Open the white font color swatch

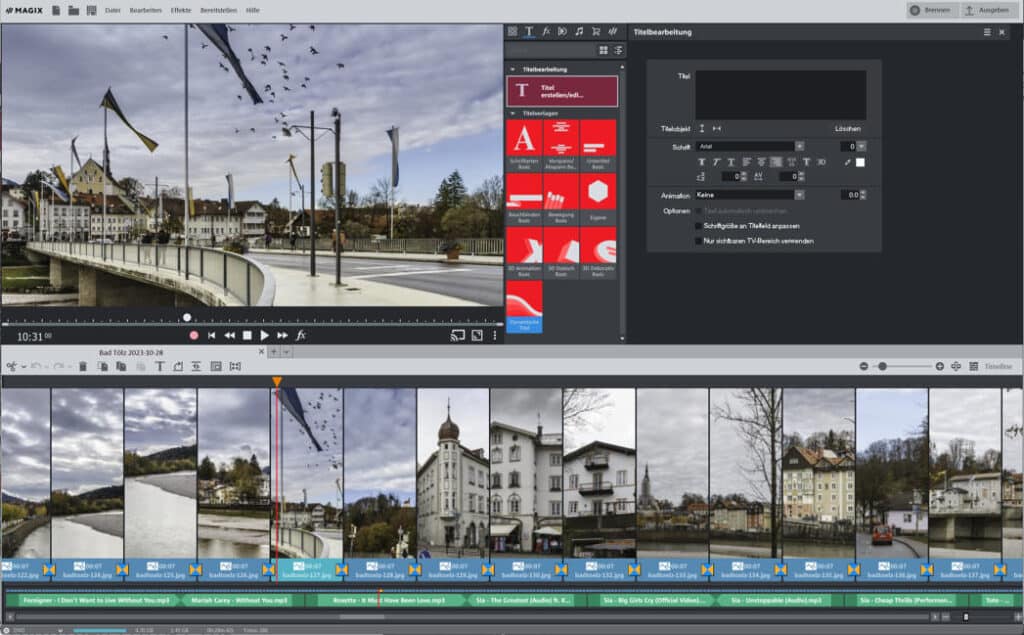point(861,162)
